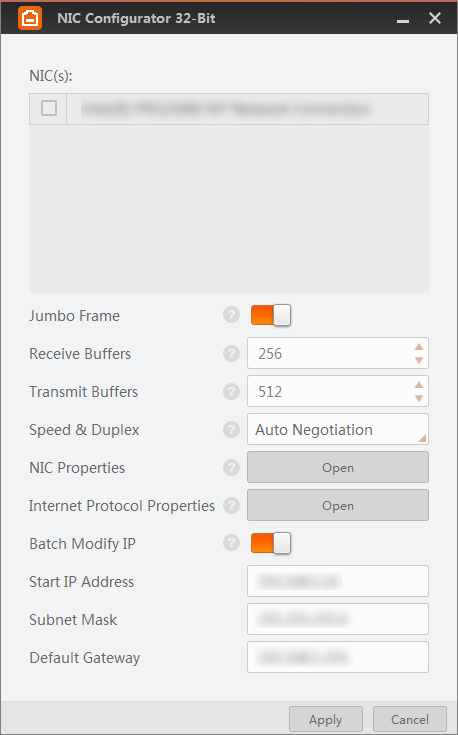Tick the NIC list checkbox

tap(49, 108)
